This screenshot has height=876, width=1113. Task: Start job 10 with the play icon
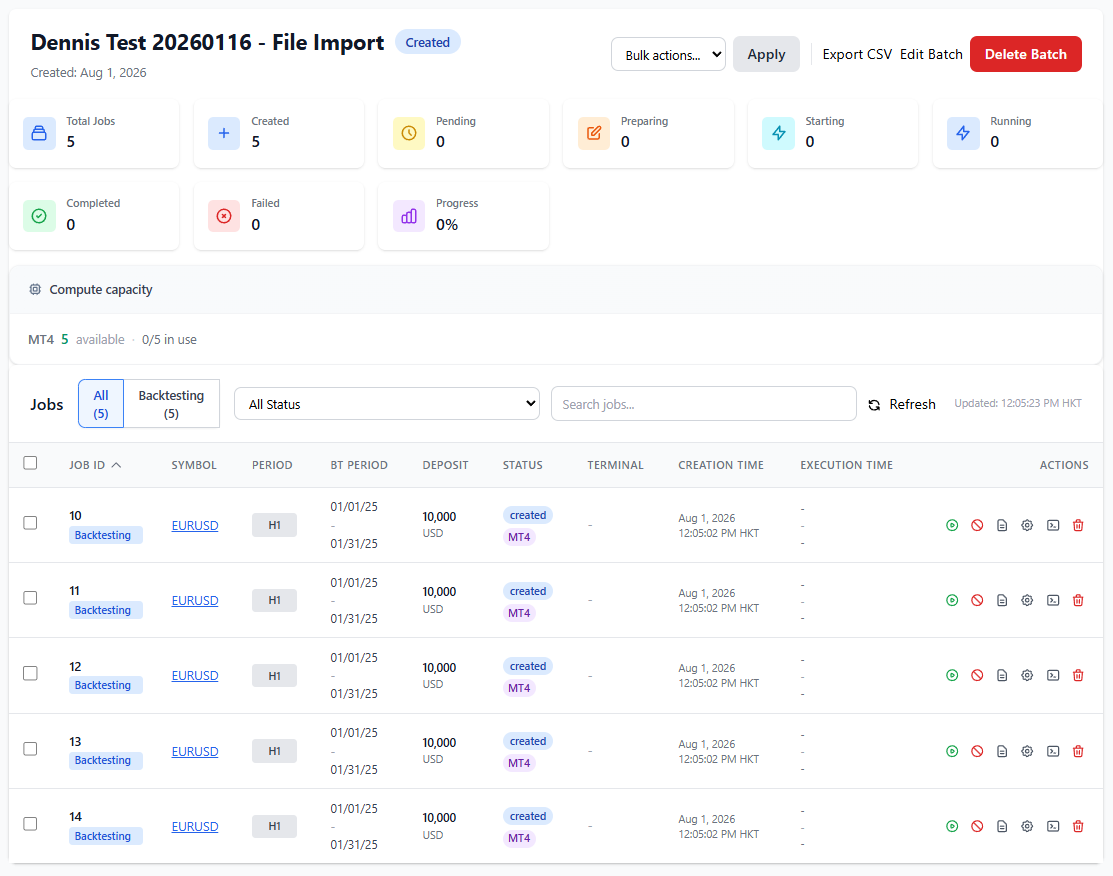point(952,525)
